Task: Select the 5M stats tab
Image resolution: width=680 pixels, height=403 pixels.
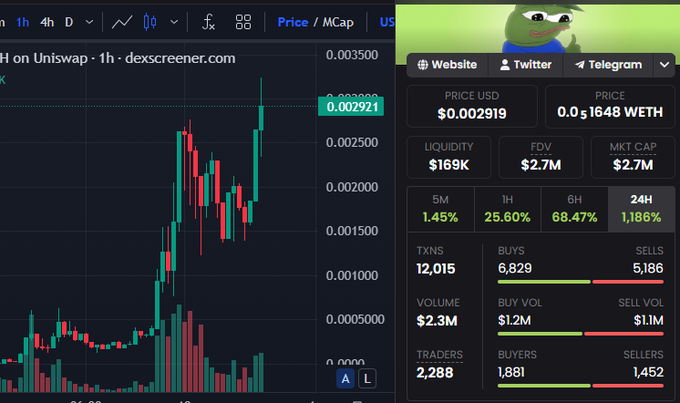Action: [x=441, y=209]
